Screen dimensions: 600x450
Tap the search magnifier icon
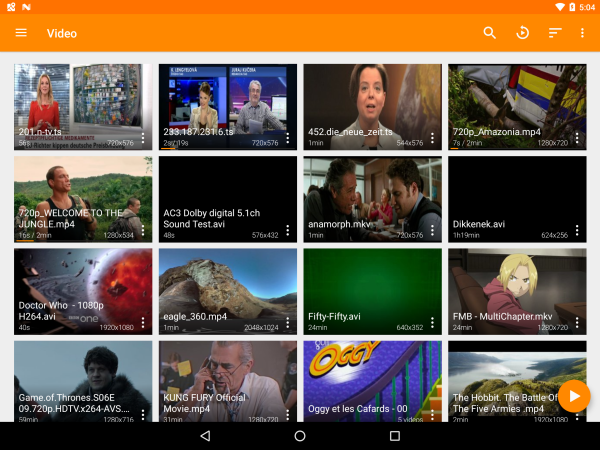coord(489,33)
